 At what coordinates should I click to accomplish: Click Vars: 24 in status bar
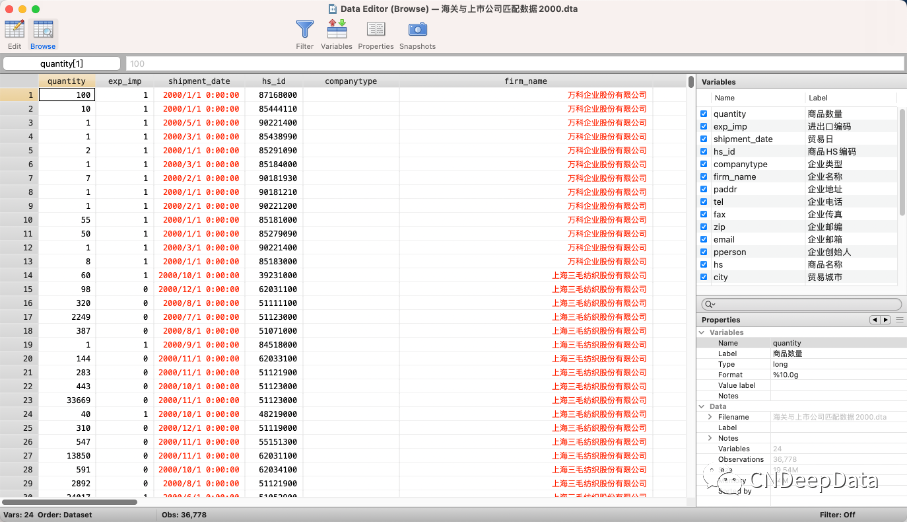pyautogui.click(x=18, y=514)
